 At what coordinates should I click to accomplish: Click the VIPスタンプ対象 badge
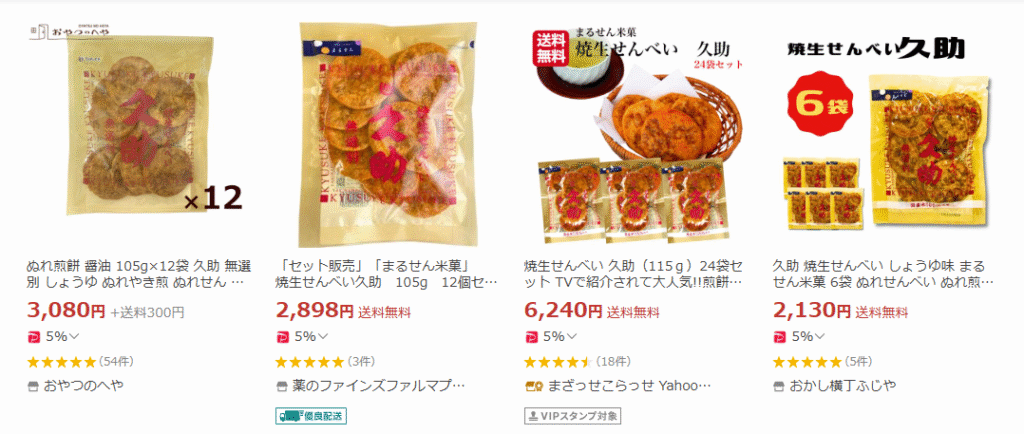[572, 416]
